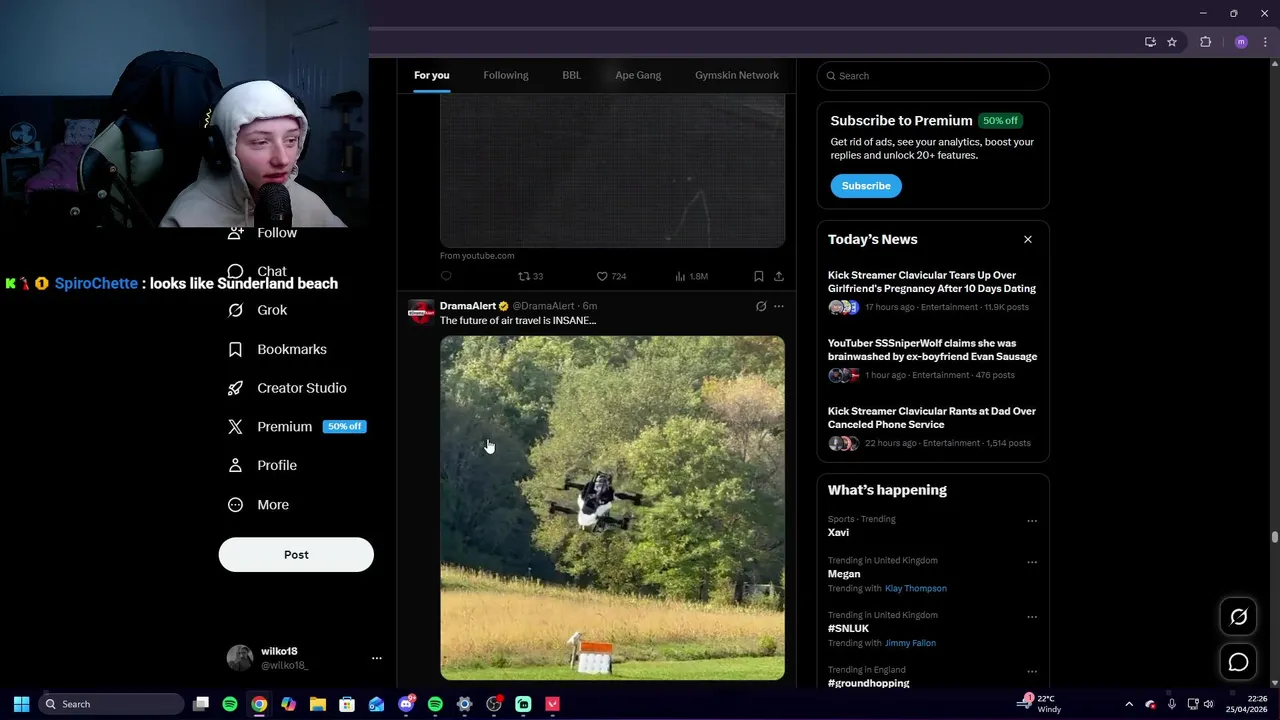Open the floating Grok button

pos(1238,617)
